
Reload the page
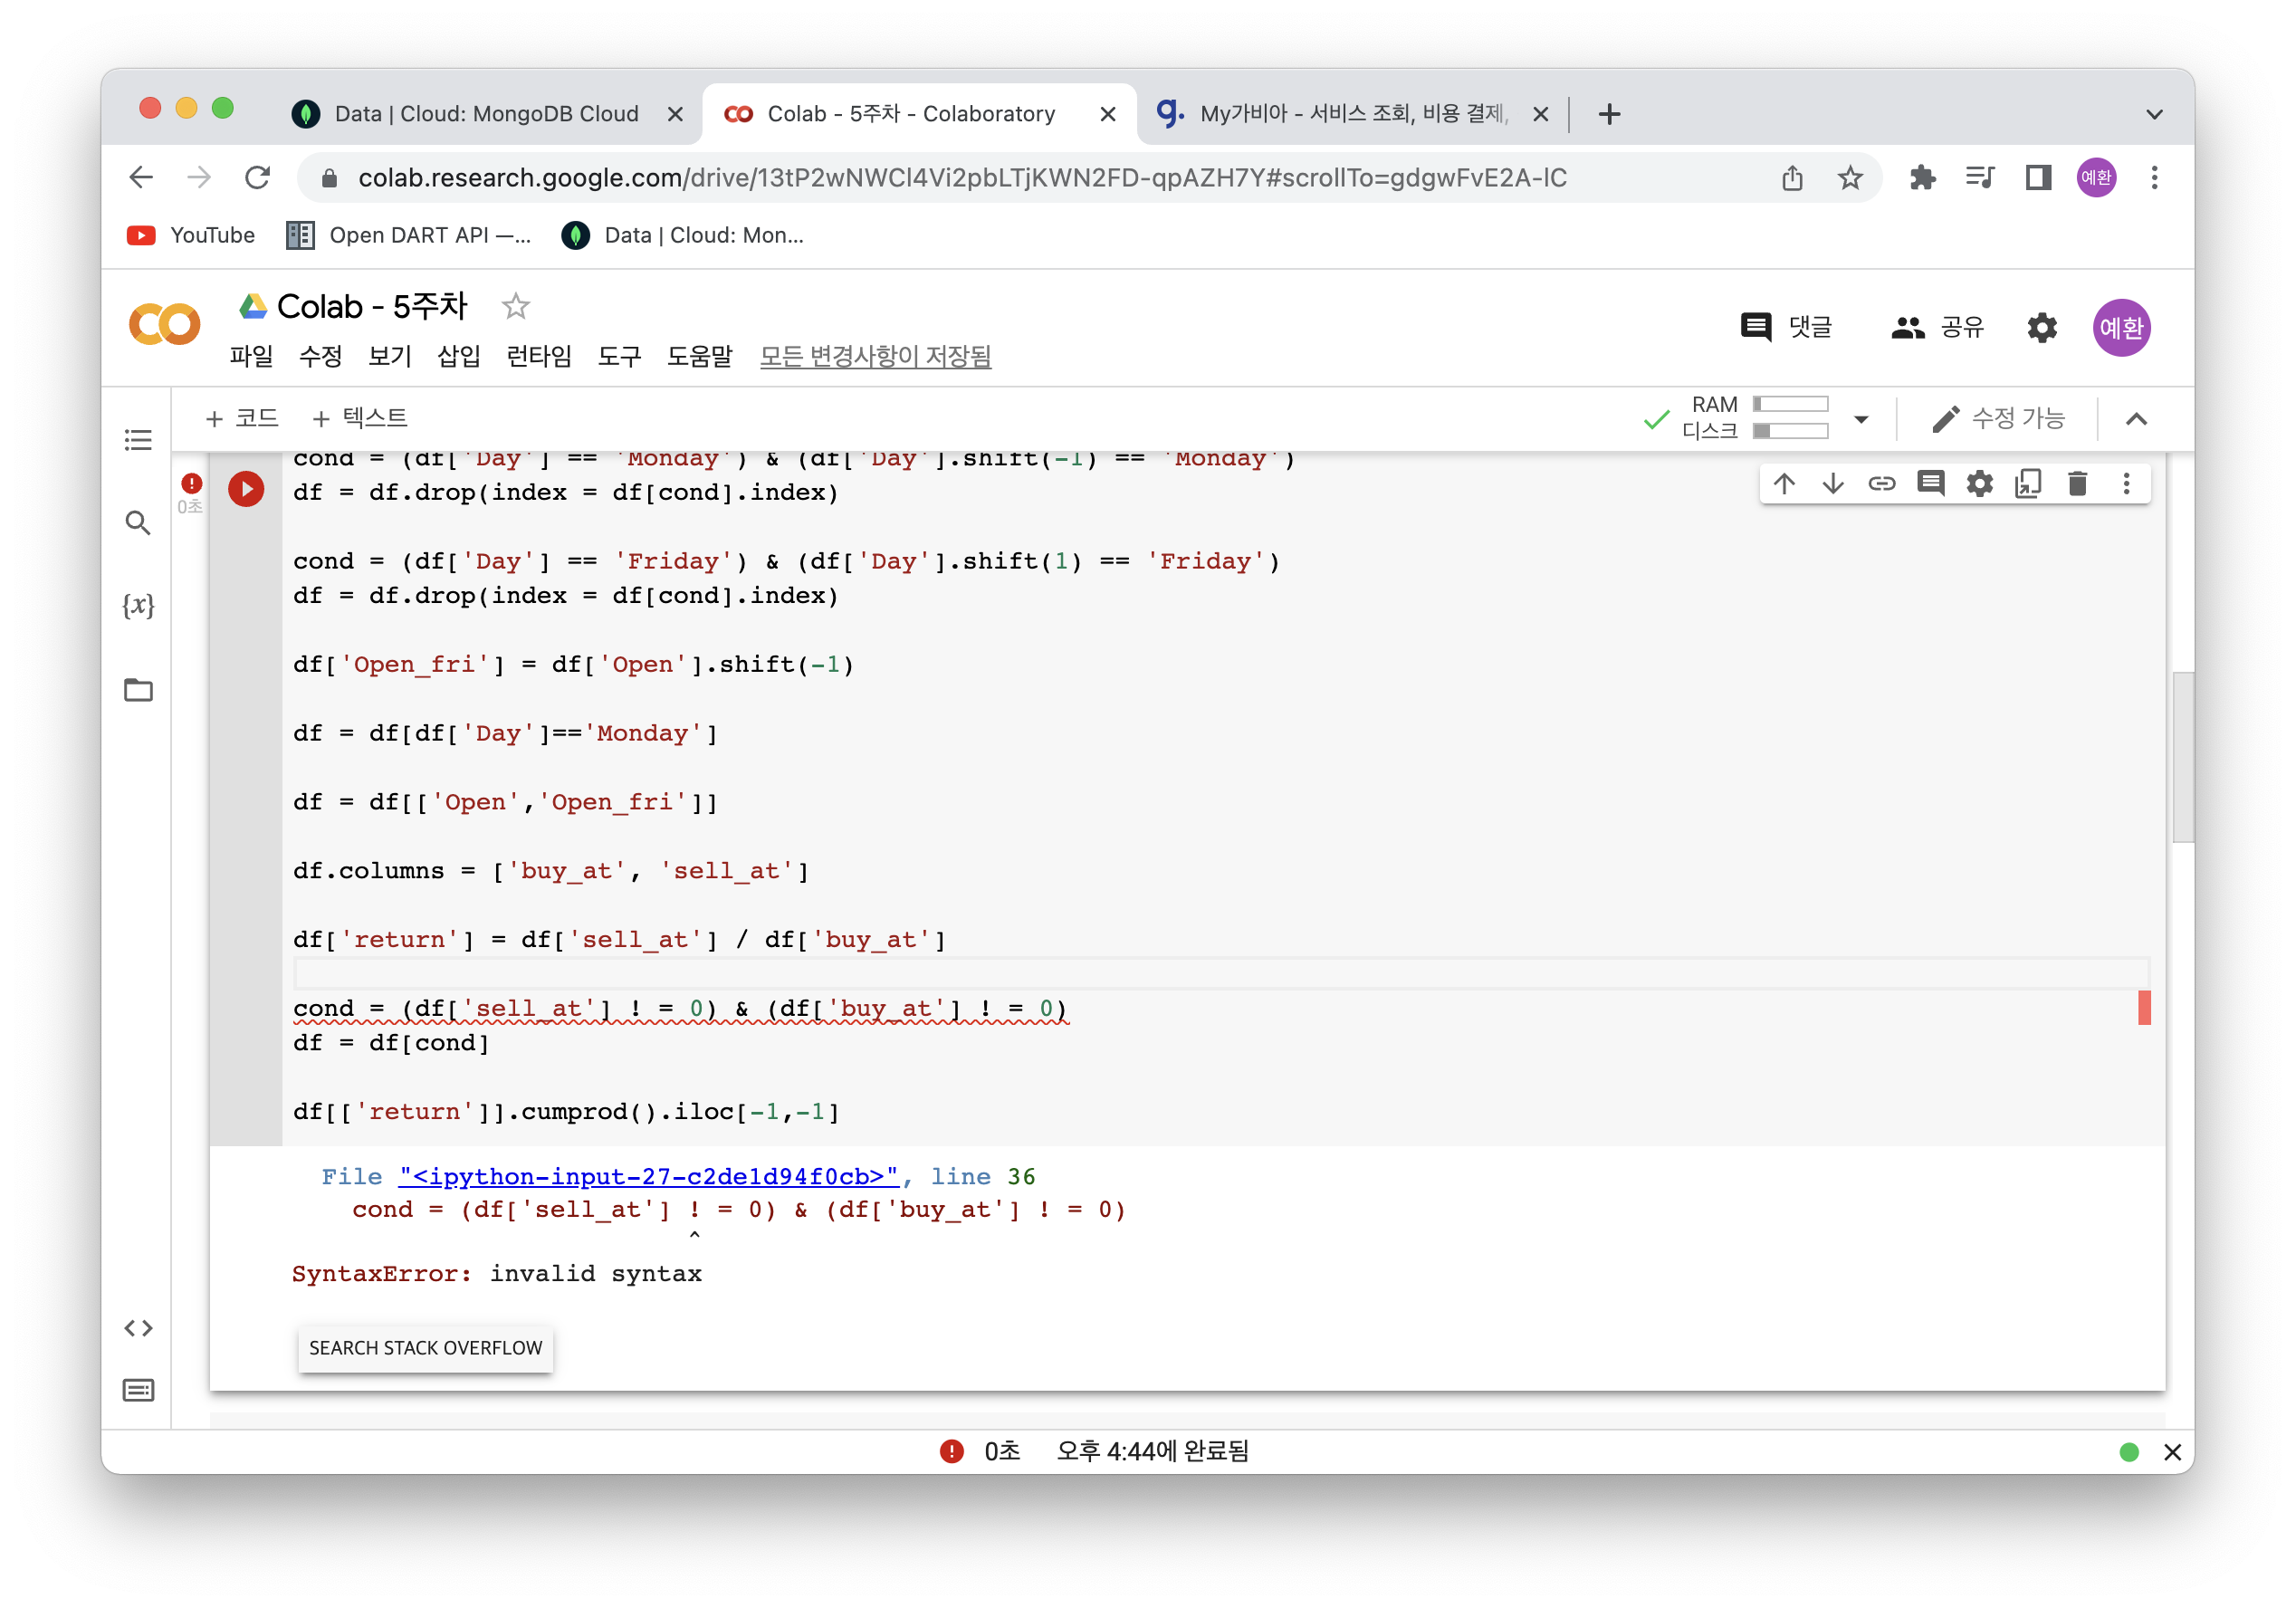[257, 178]
